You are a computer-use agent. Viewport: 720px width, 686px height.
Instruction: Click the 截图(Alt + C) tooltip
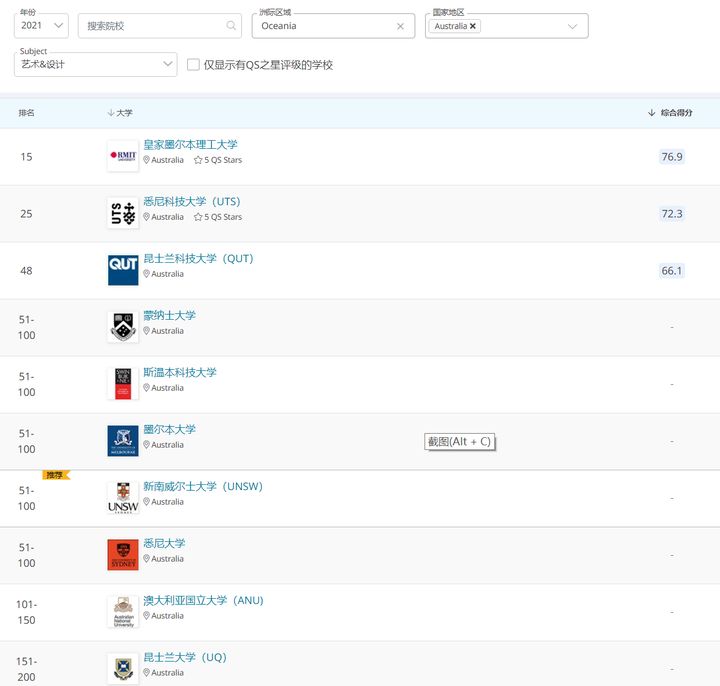tap(460, 442)
